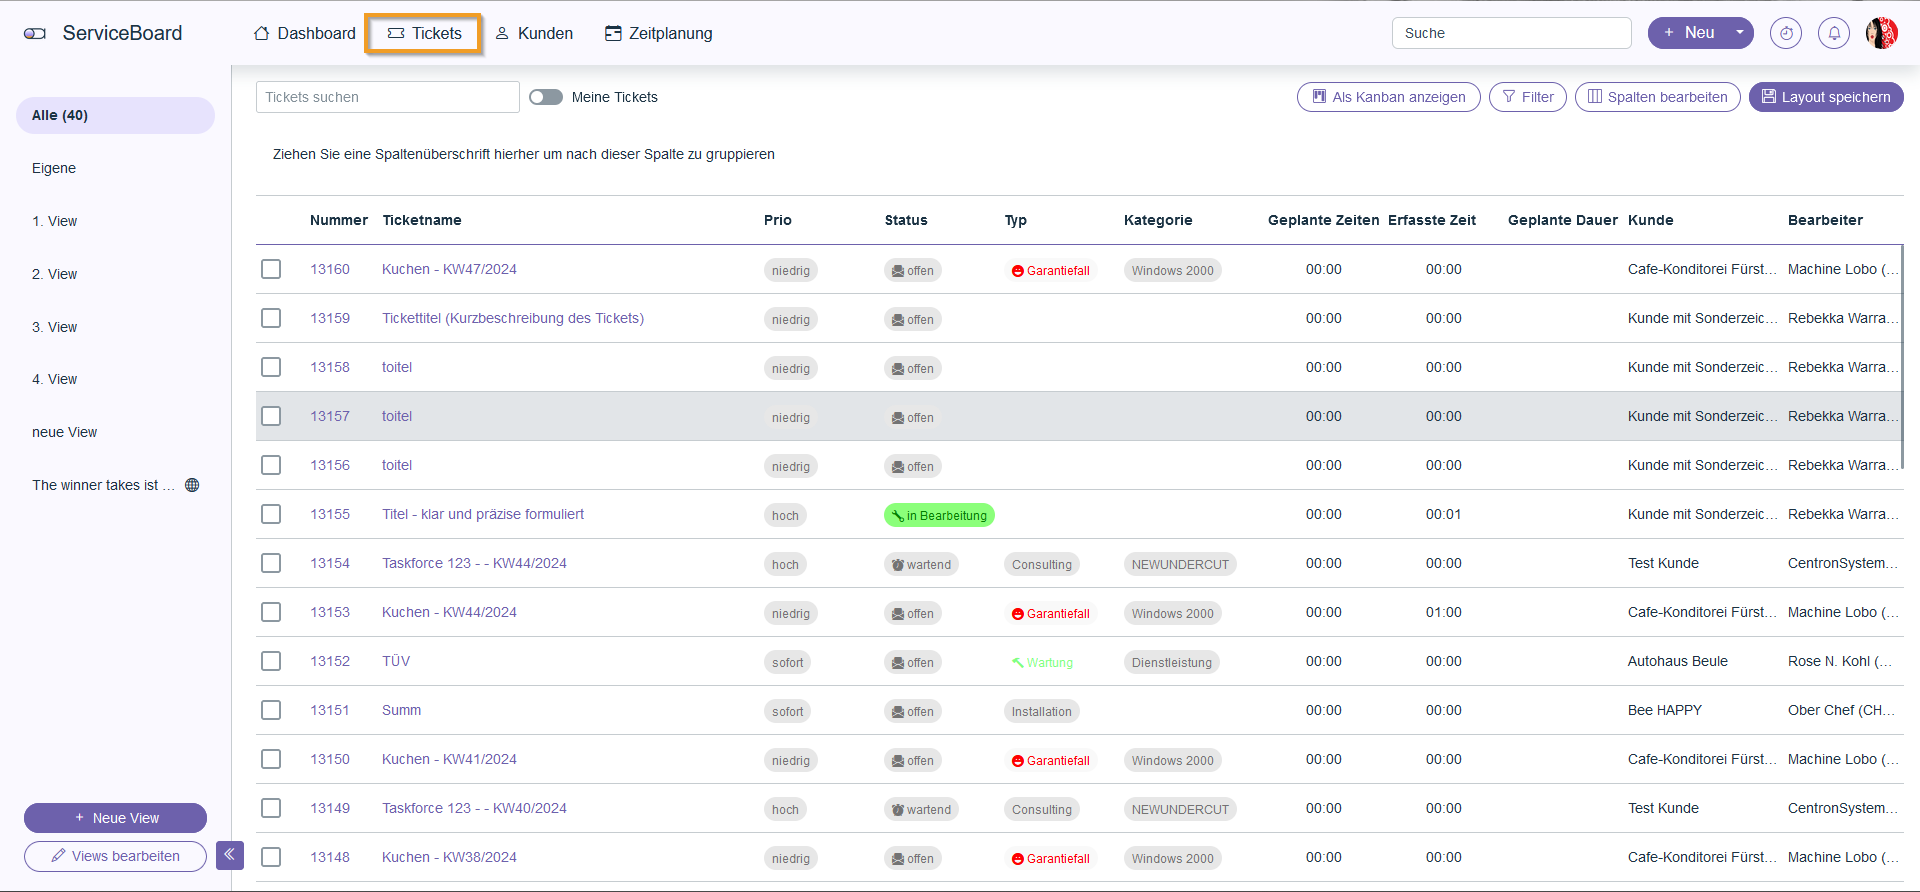
Task: Open ticket link Titel - klar und präzise formuliert
Action: click(x=483, y=514)
